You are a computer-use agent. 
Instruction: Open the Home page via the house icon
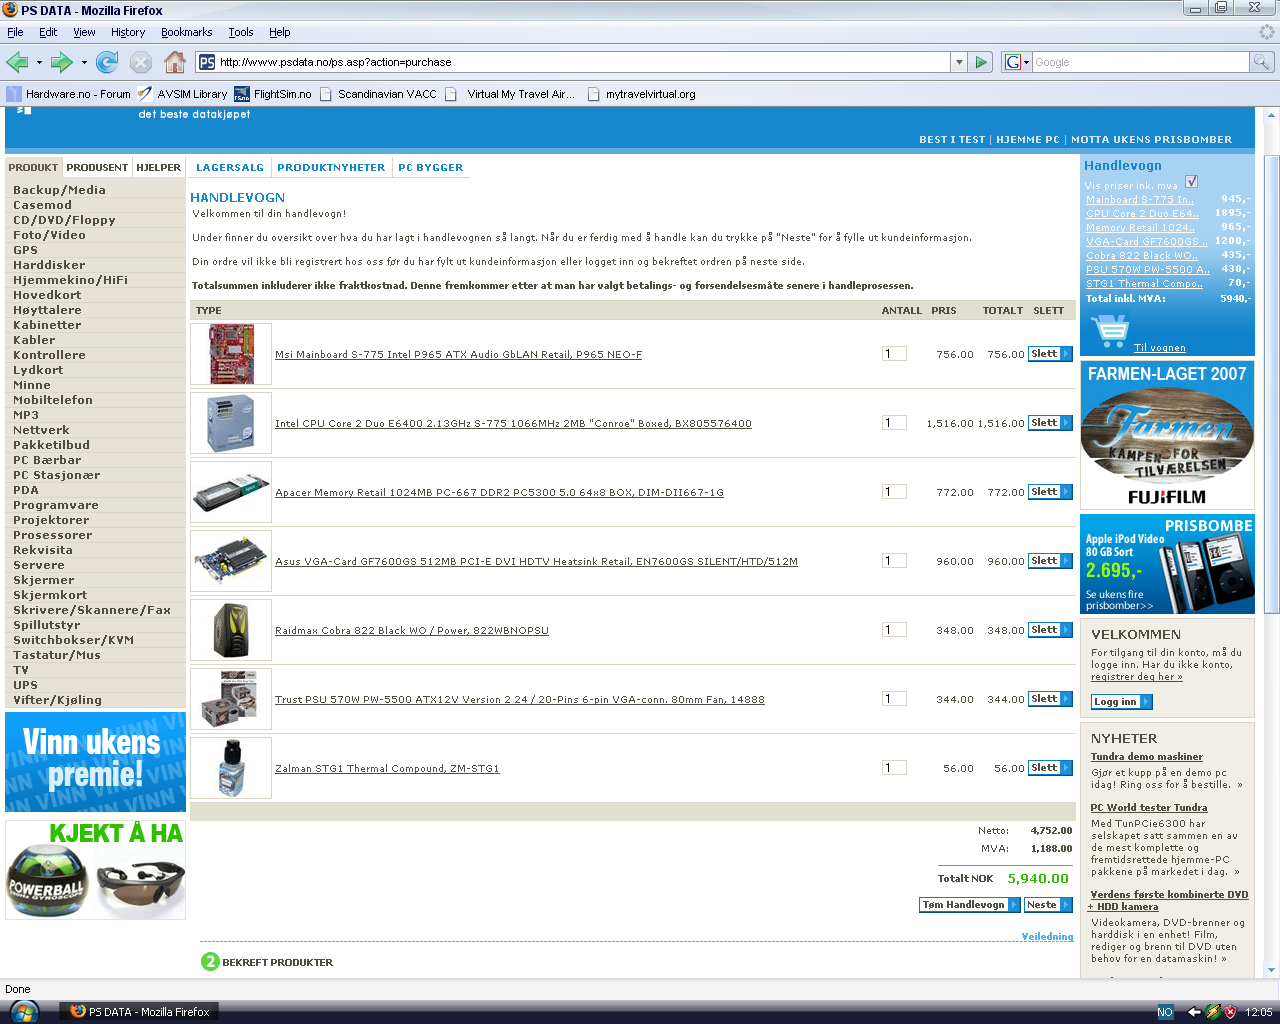[x=175, y=62]
